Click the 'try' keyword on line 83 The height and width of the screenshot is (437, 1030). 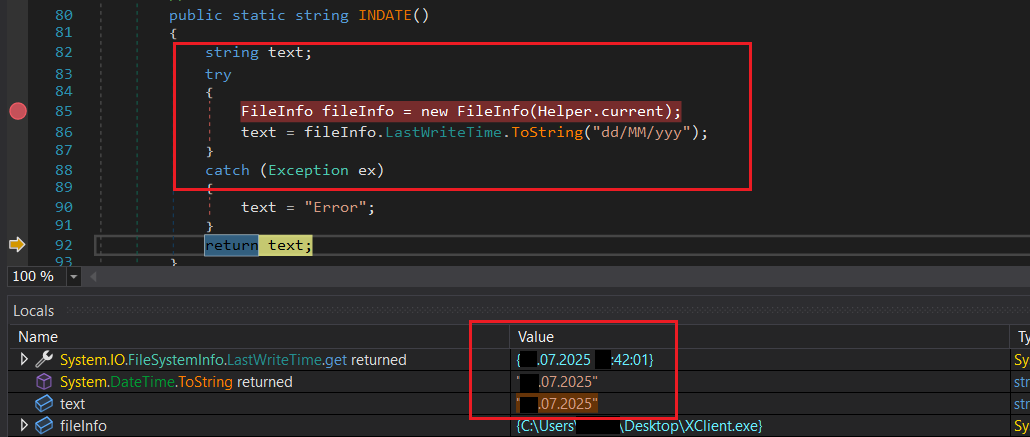pos(218,74)
